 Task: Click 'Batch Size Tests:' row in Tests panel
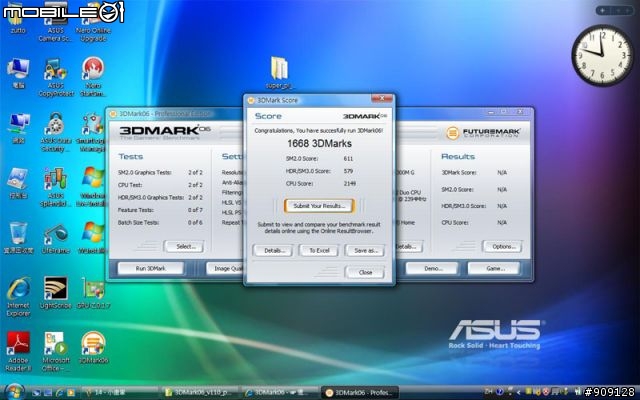160,222
